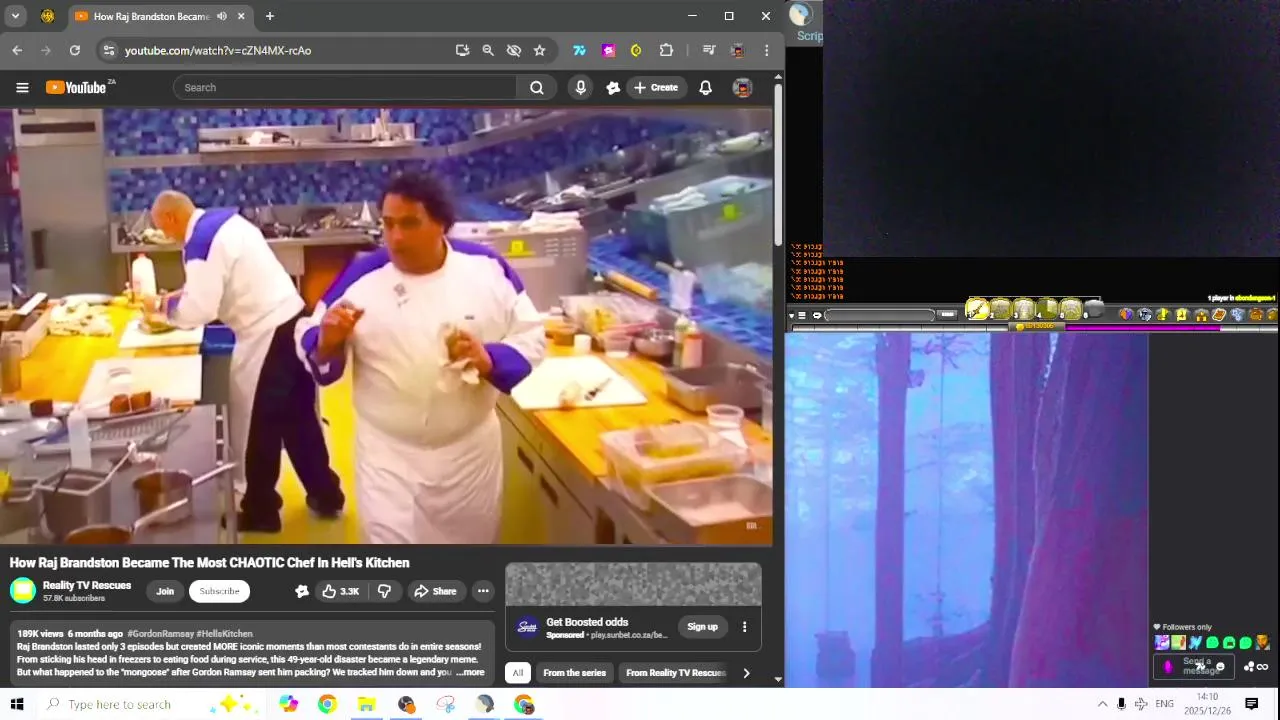Close the How Raj Brandston tab
Image resolution: width=1280 pixels, height=720 pixels.
(241, 16)
